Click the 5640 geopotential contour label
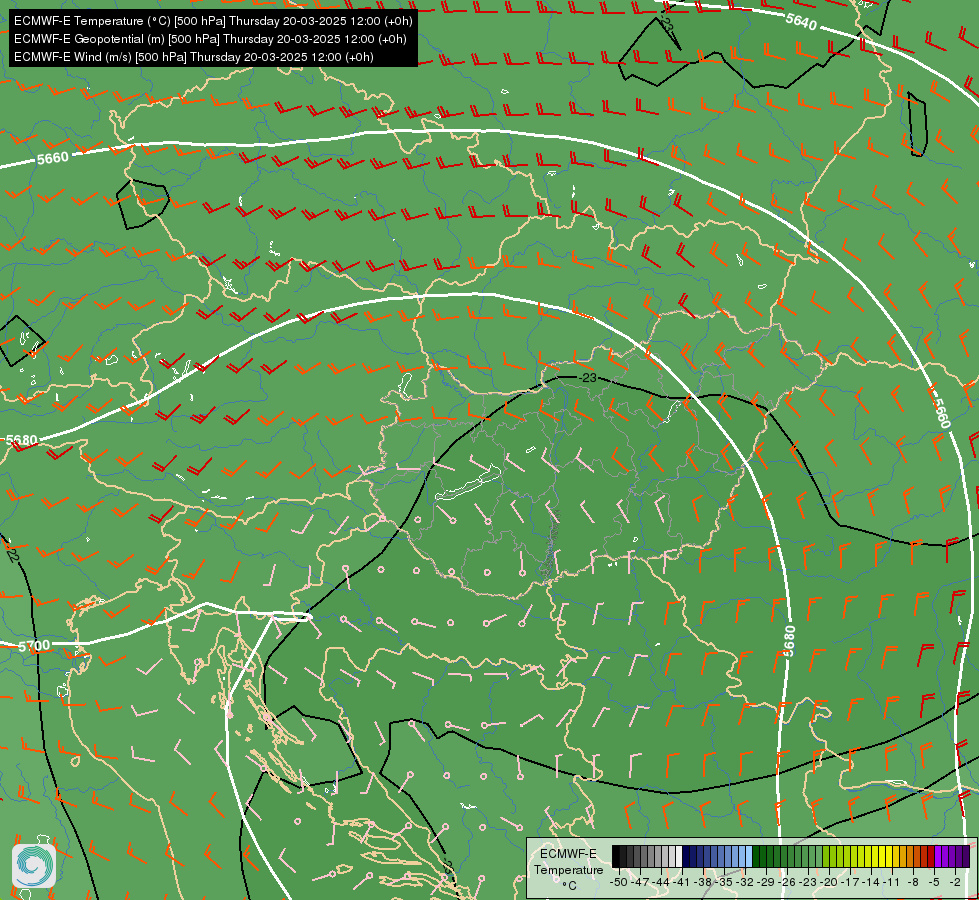The image size is (979, 900). (x=801, y=21)
